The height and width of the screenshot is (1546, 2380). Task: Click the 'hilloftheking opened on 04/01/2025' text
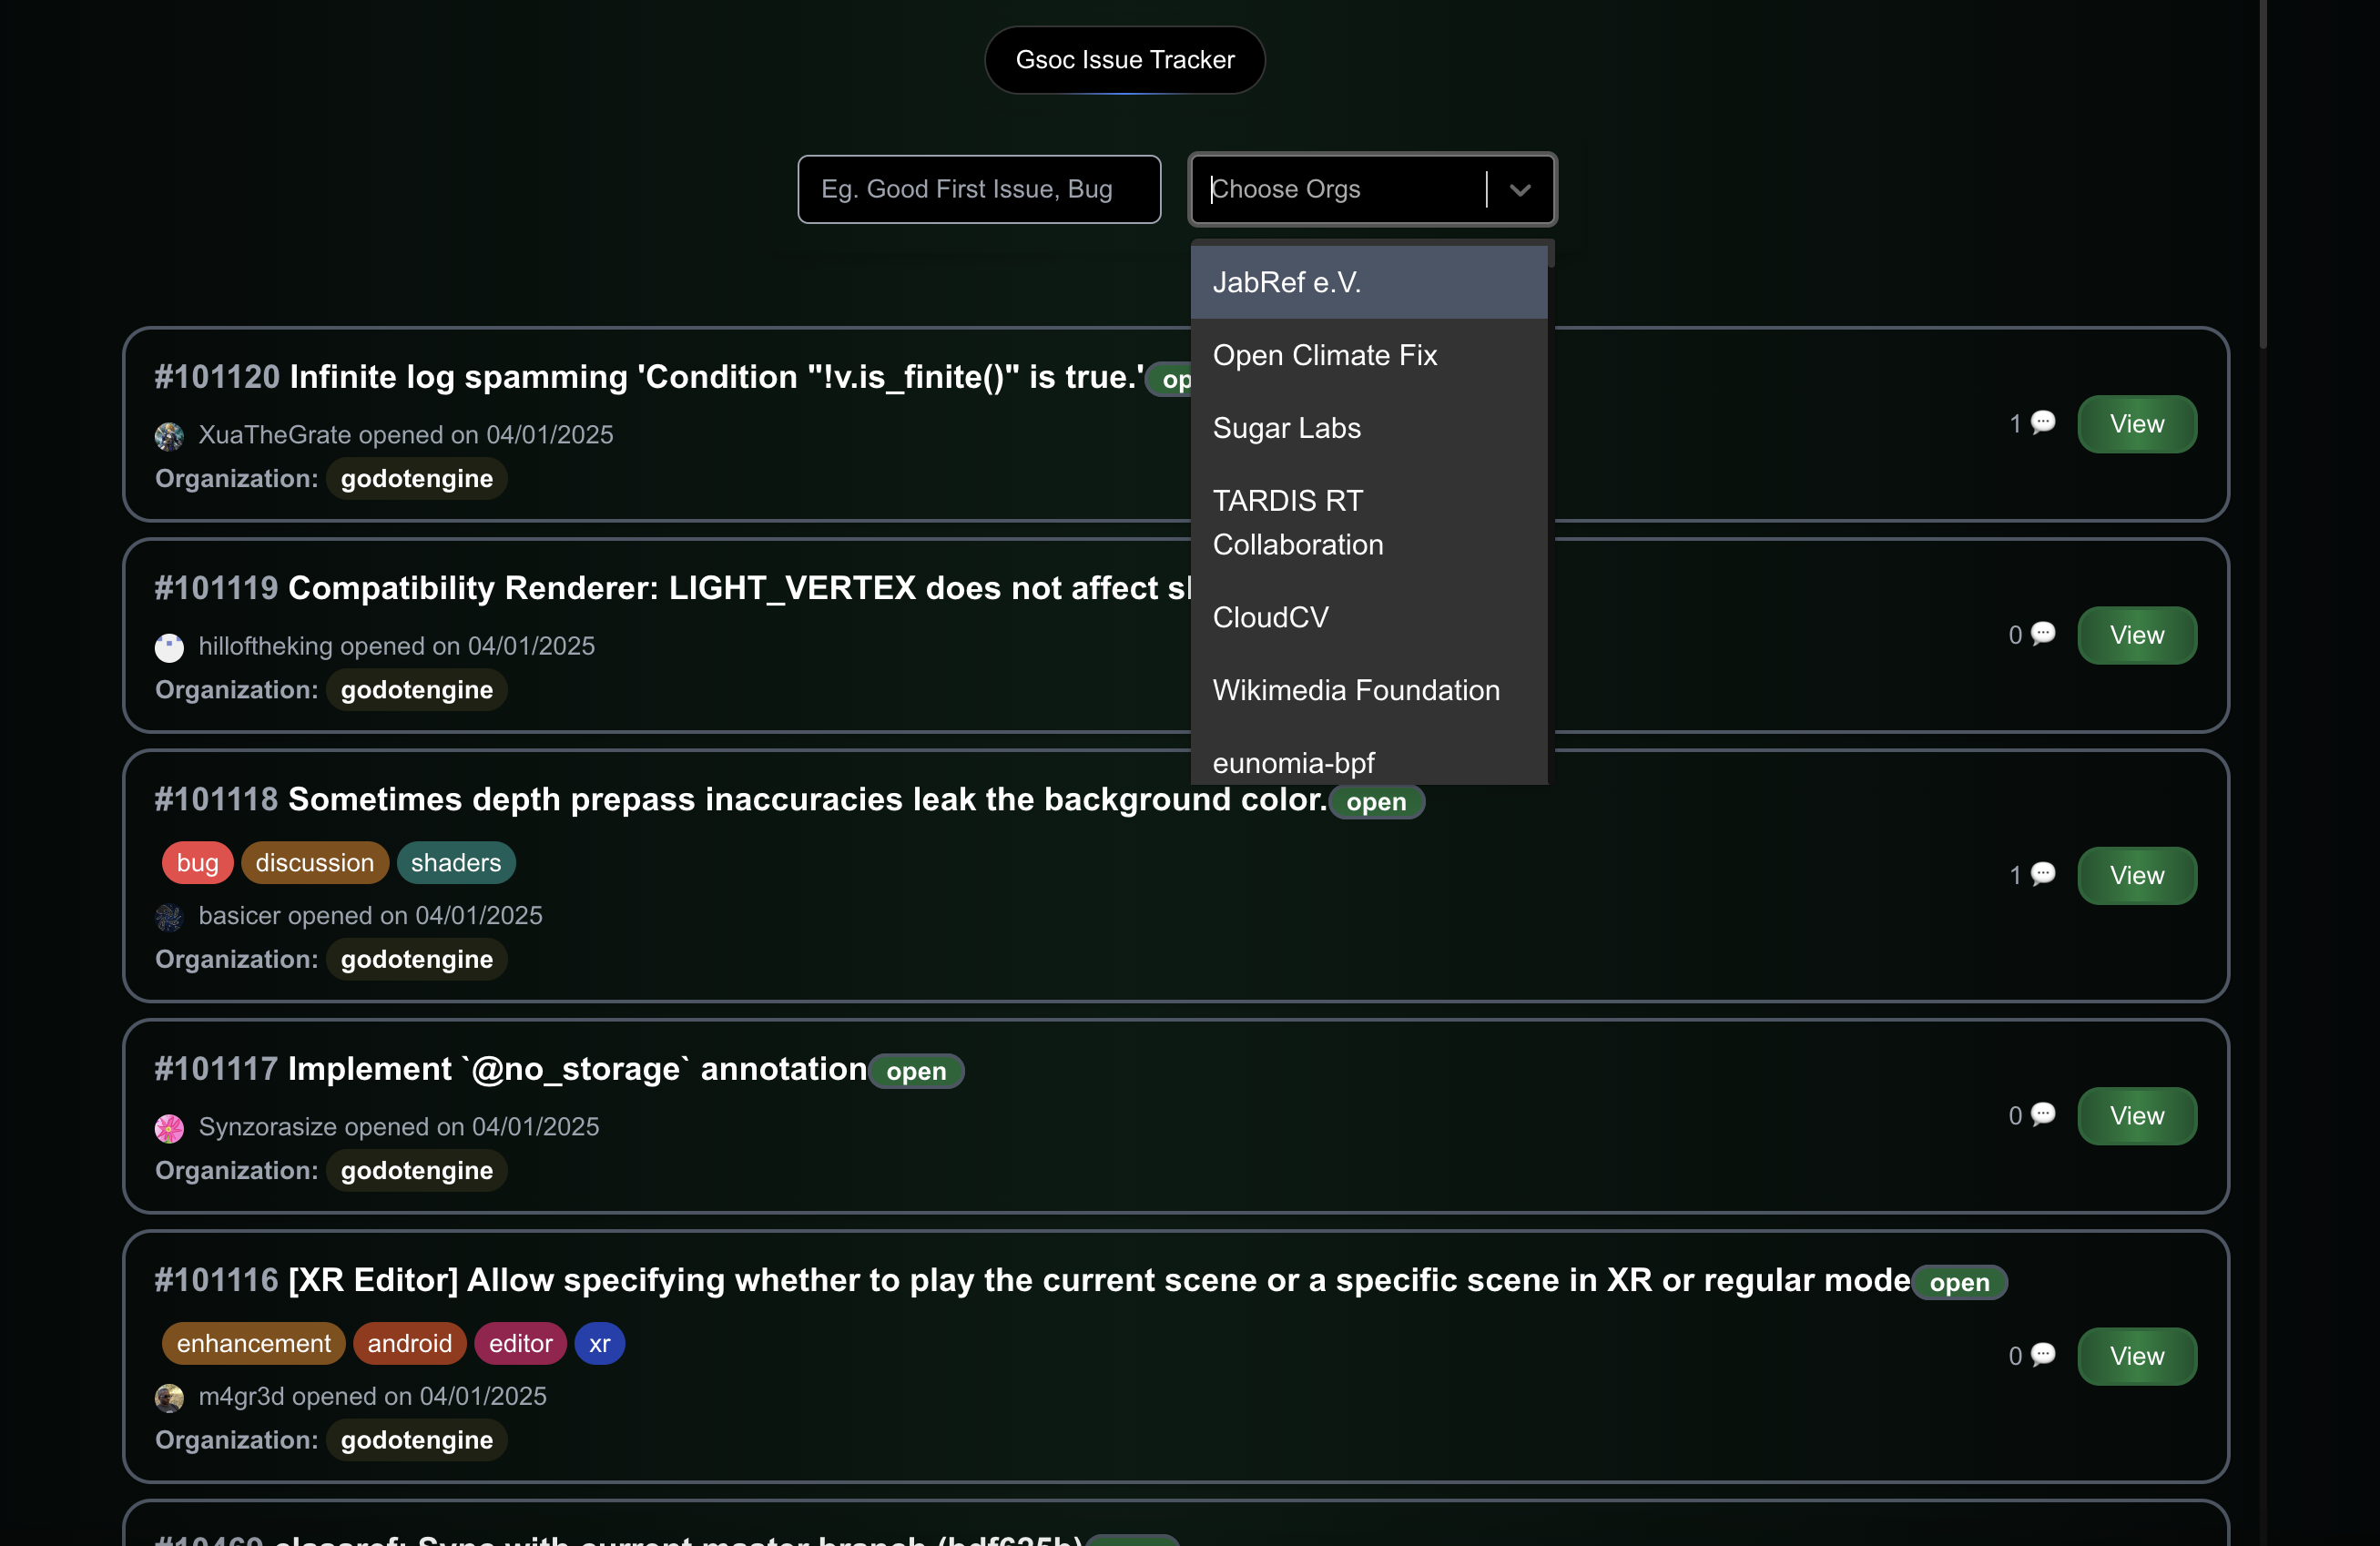point(396,646)
